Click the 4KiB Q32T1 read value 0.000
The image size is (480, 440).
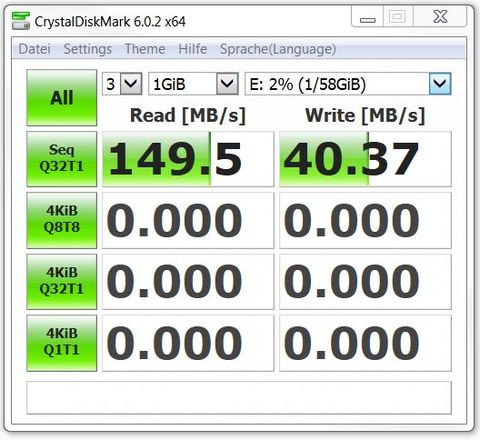coord(188,282)
